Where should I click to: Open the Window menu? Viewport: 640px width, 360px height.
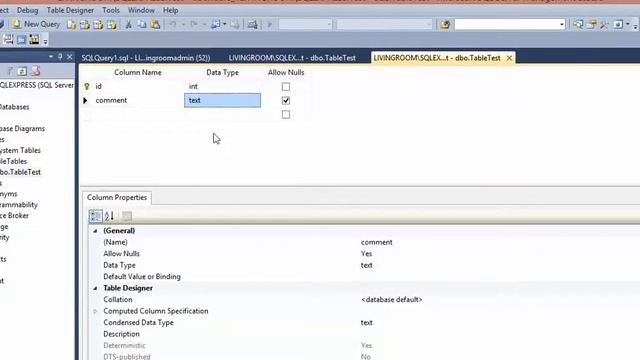pyautogui.click(x=141, y=10)
